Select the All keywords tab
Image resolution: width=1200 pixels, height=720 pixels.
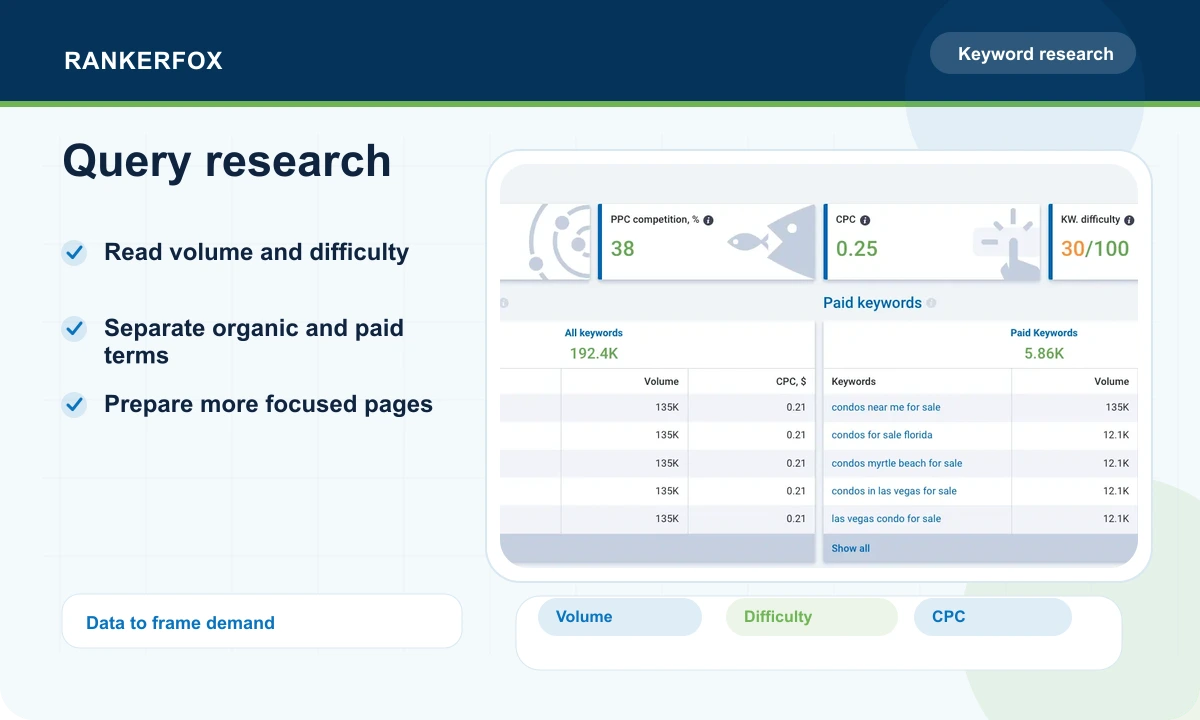593,333
